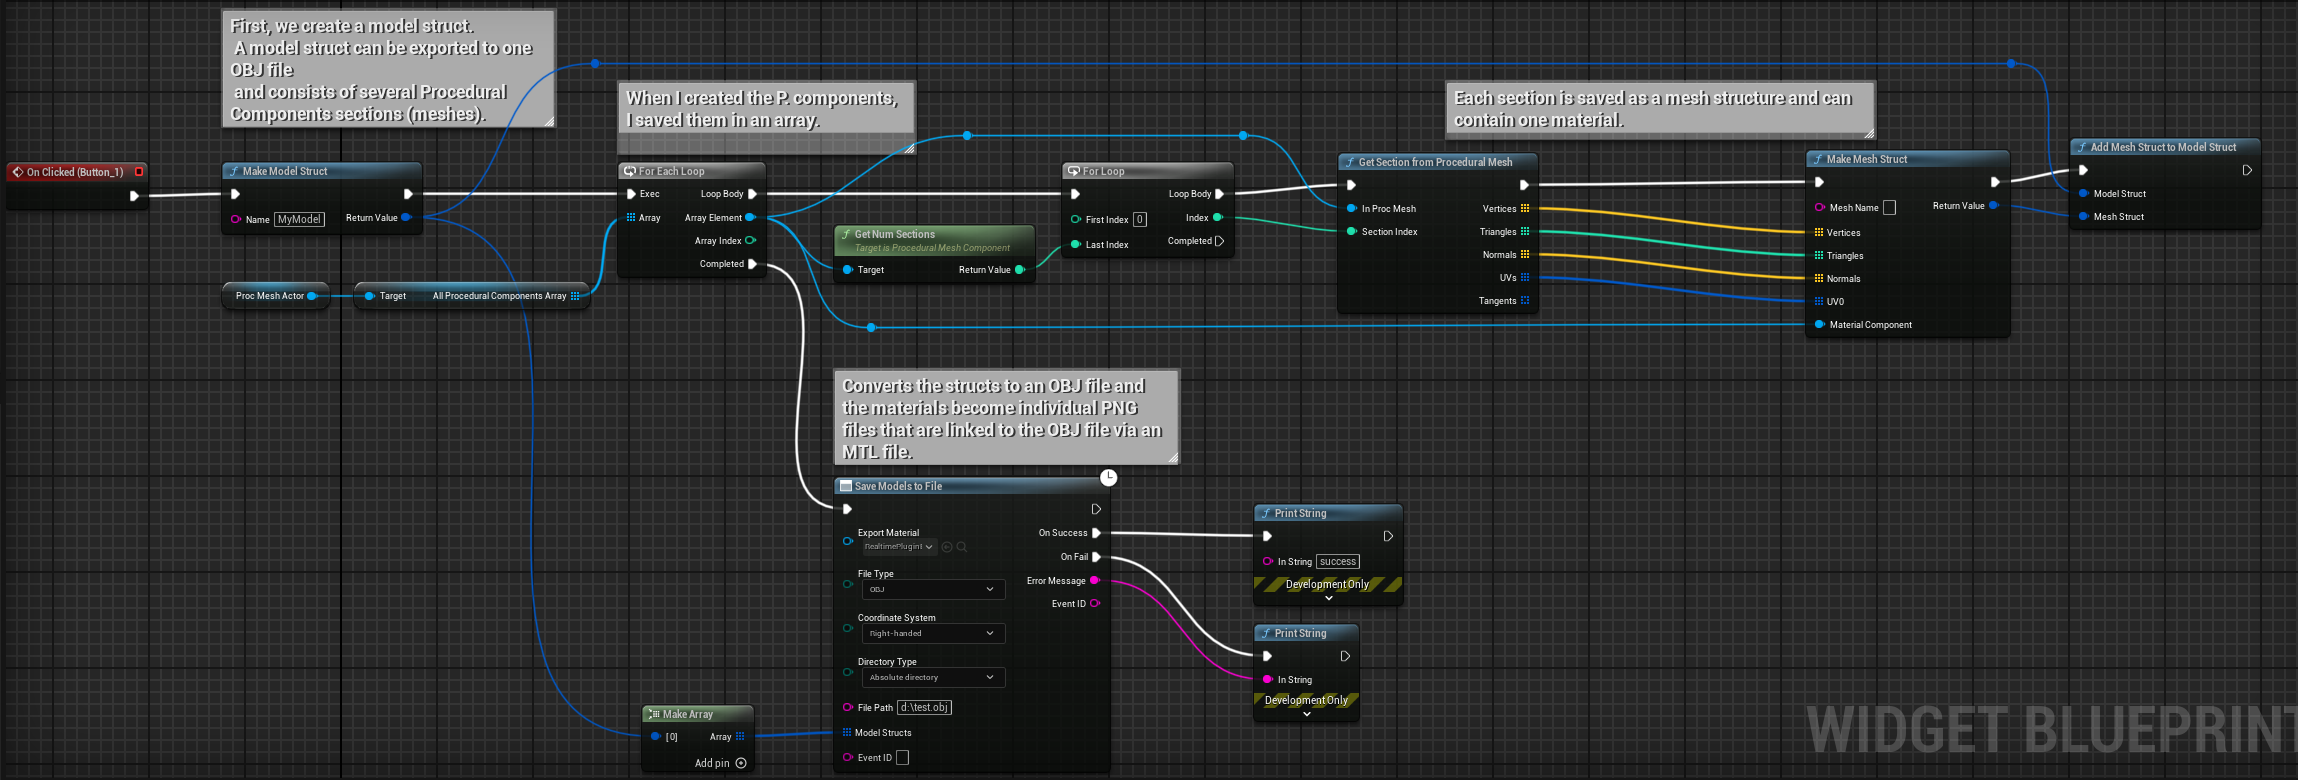Viewport: 2298px width, 780px height.
Task: Expand the upper Print String node's advanced pins
Action: (1328, 598)
